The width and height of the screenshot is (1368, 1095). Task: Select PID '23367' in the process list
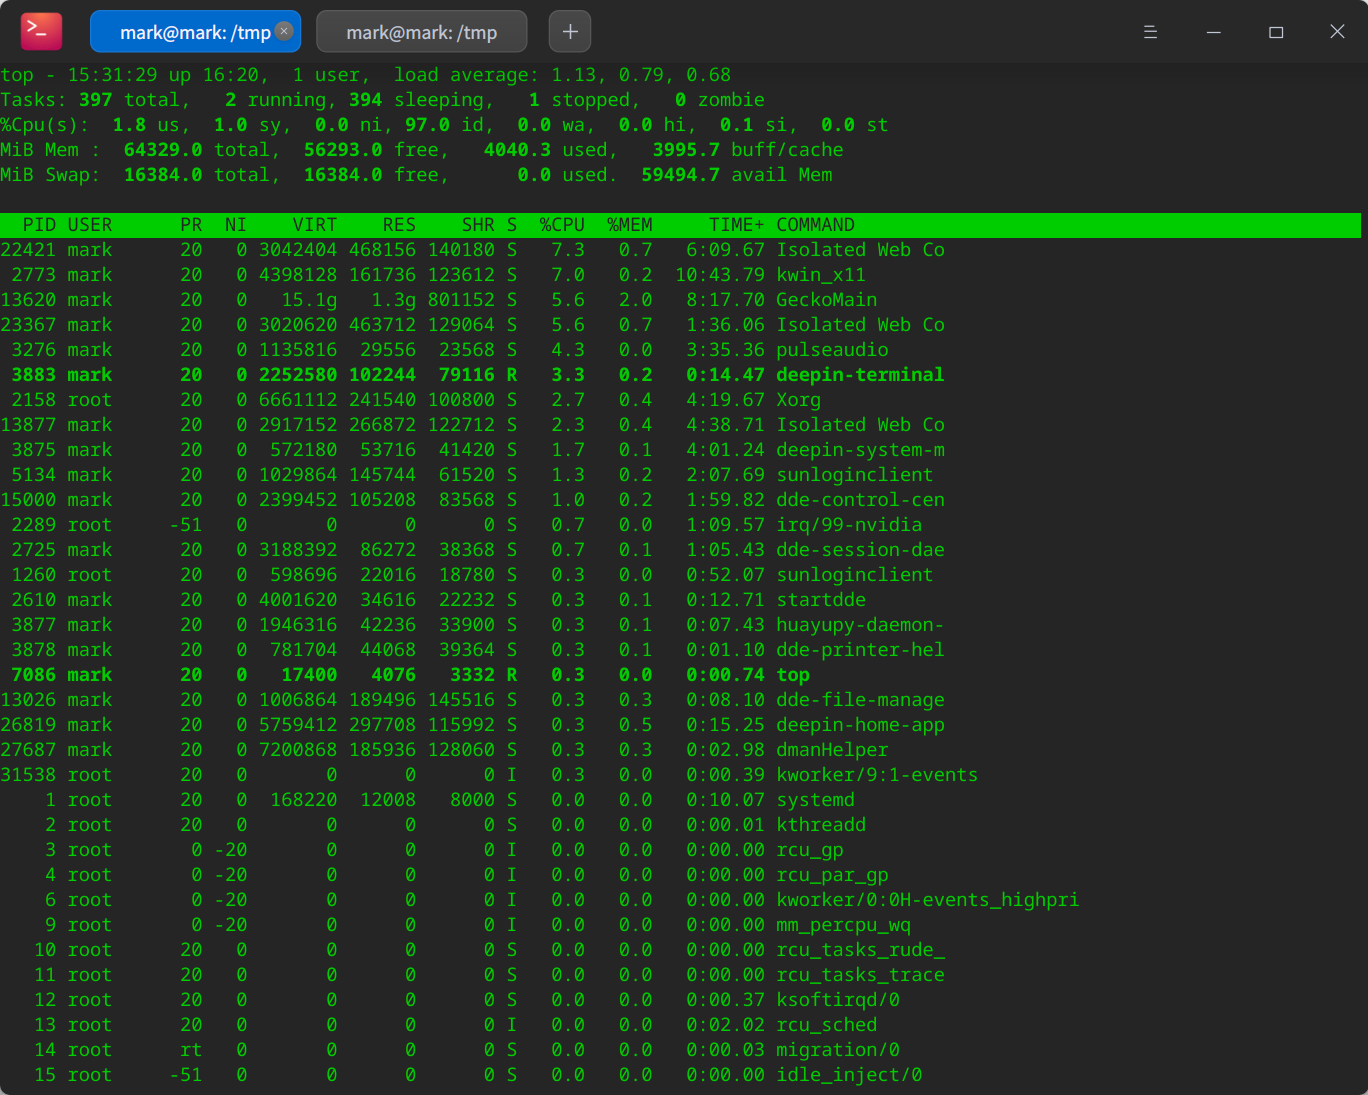coord(28,325)
